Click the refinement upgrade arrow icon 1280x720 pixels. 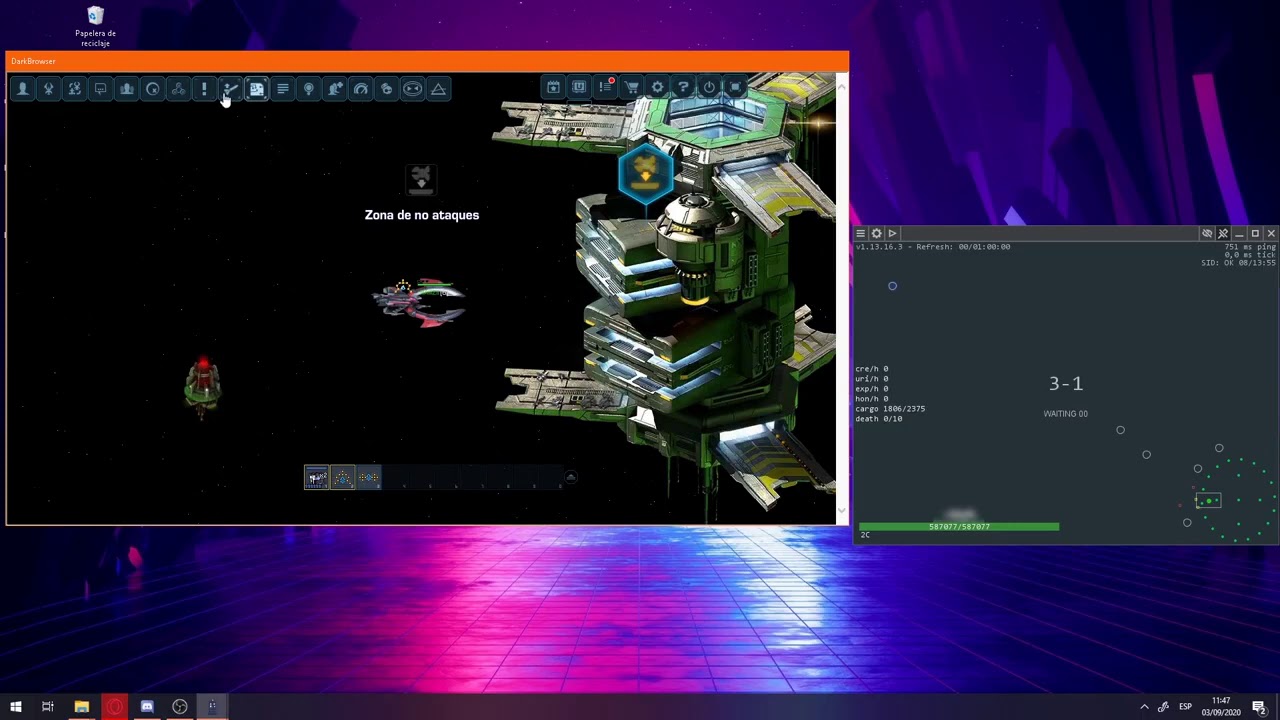pos(230,89)
